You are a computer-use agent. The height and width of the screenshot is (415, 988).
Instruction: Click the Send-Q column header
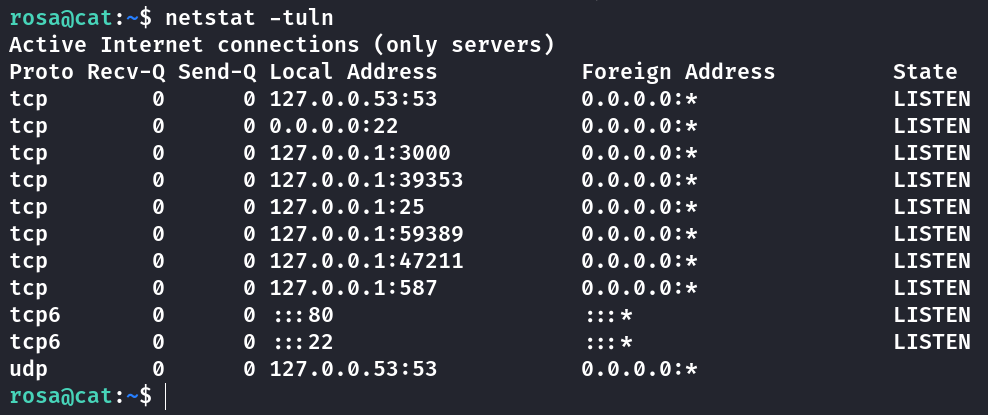pyautogui.click(x=217, y=72)
